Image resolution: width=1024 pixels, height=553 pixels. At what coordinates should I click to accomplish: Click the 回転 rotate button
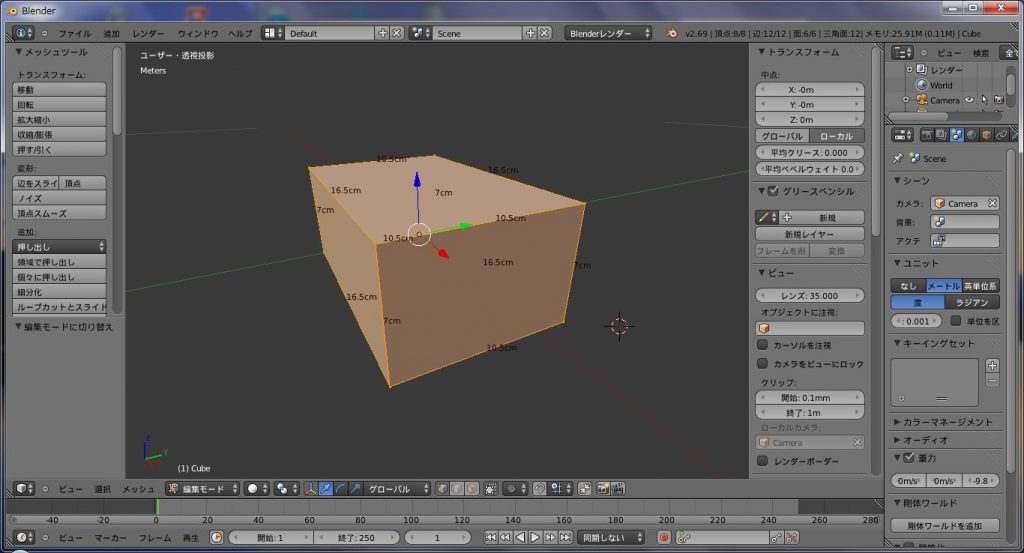click(x=59, y=104)
